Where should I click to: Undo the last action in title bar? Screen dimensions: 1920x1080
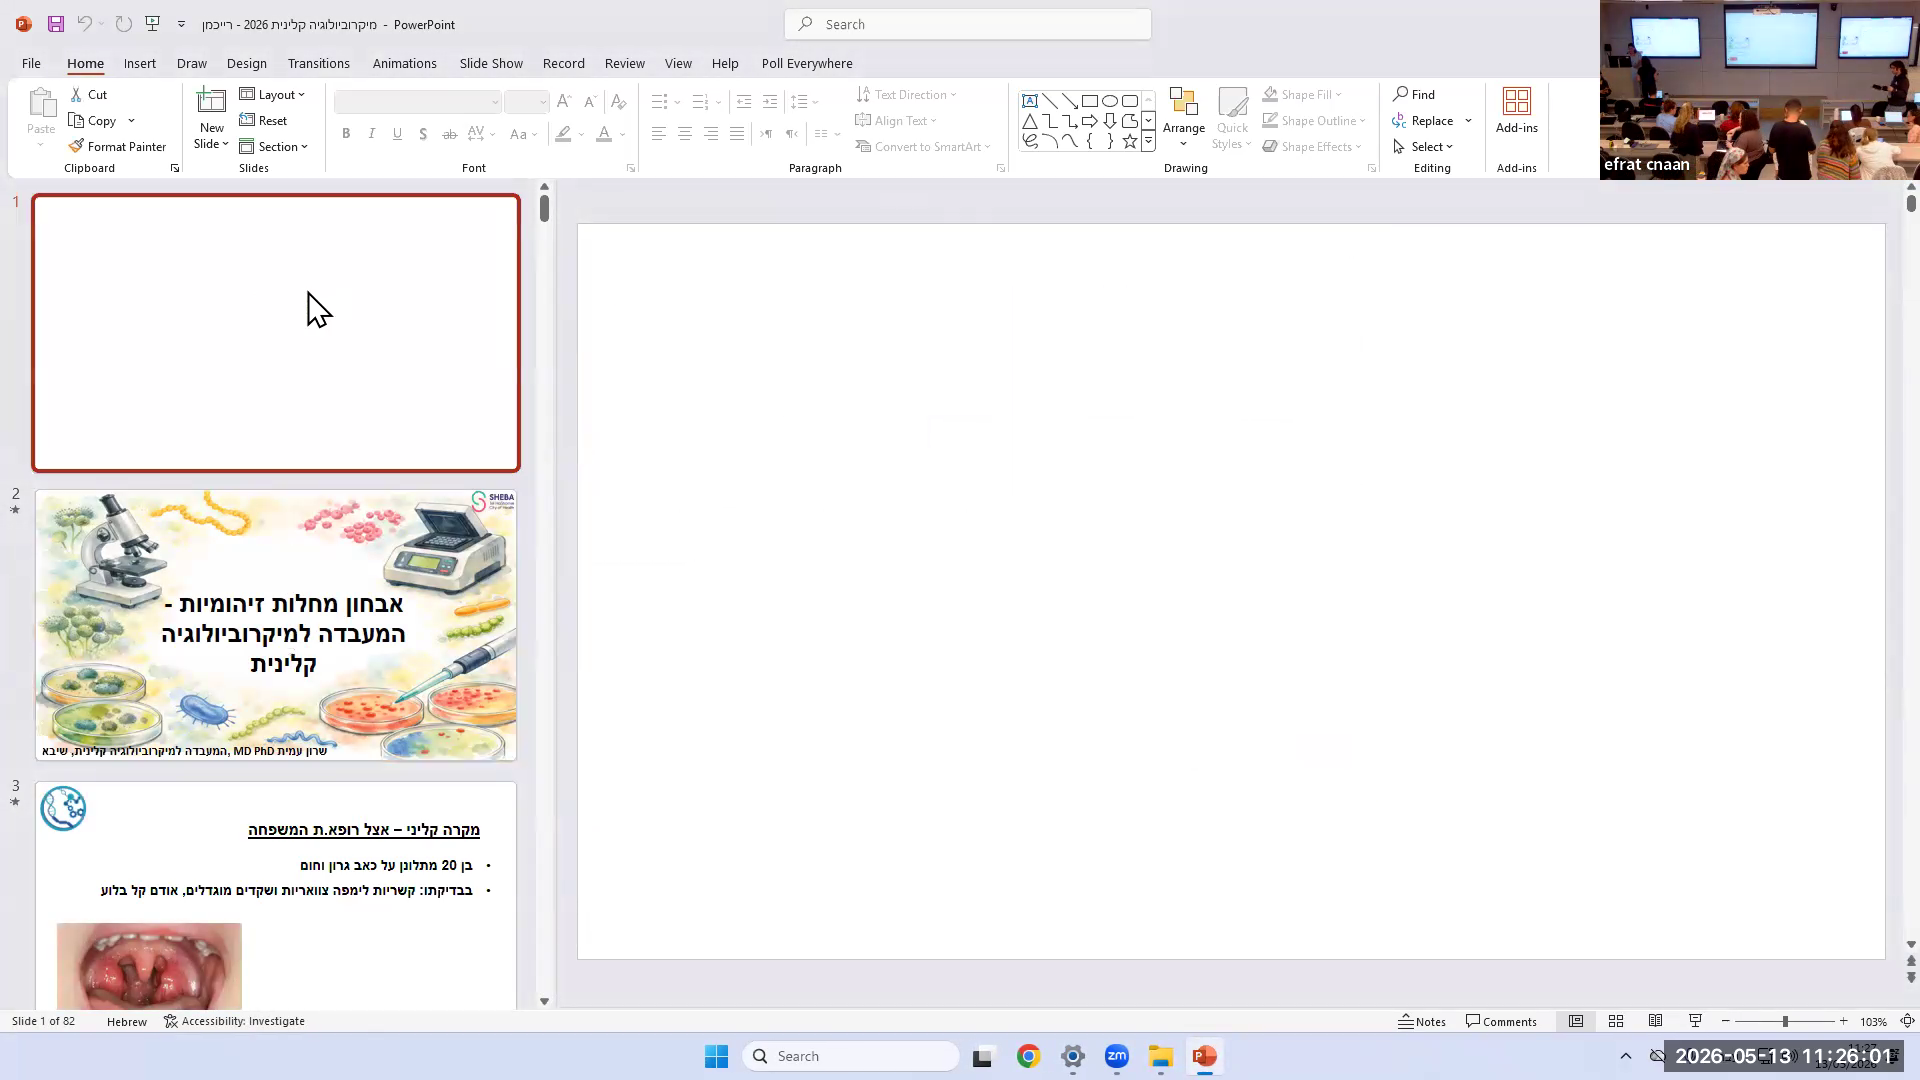pyautogui.click(x=85, y=24)
